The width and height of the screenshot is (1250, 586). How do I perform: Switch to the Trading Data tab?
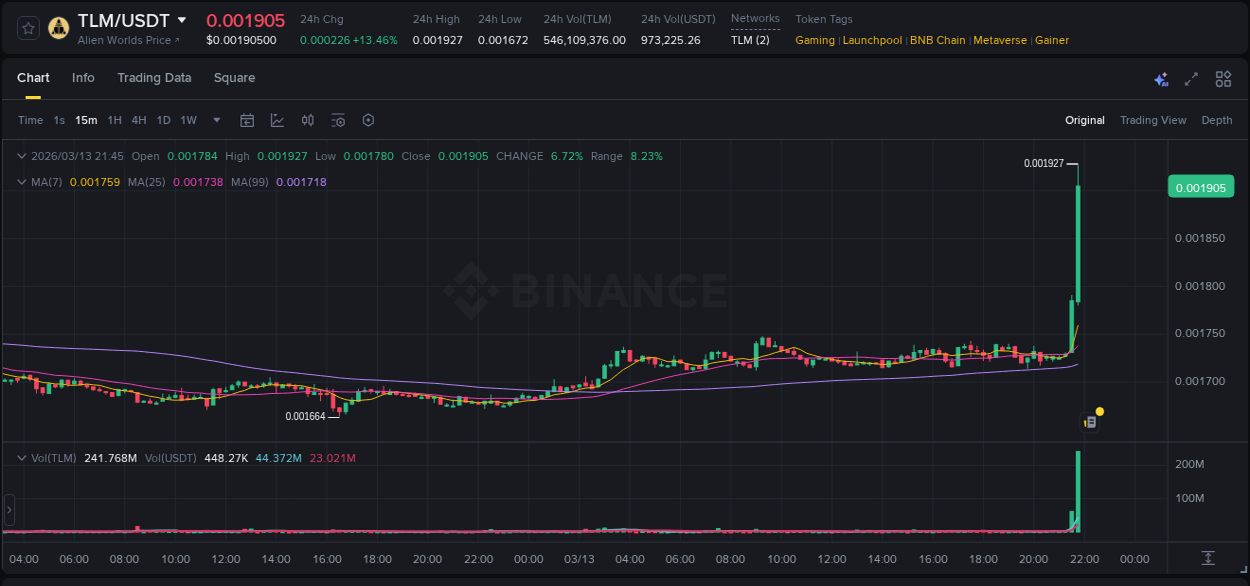[154, 77]
